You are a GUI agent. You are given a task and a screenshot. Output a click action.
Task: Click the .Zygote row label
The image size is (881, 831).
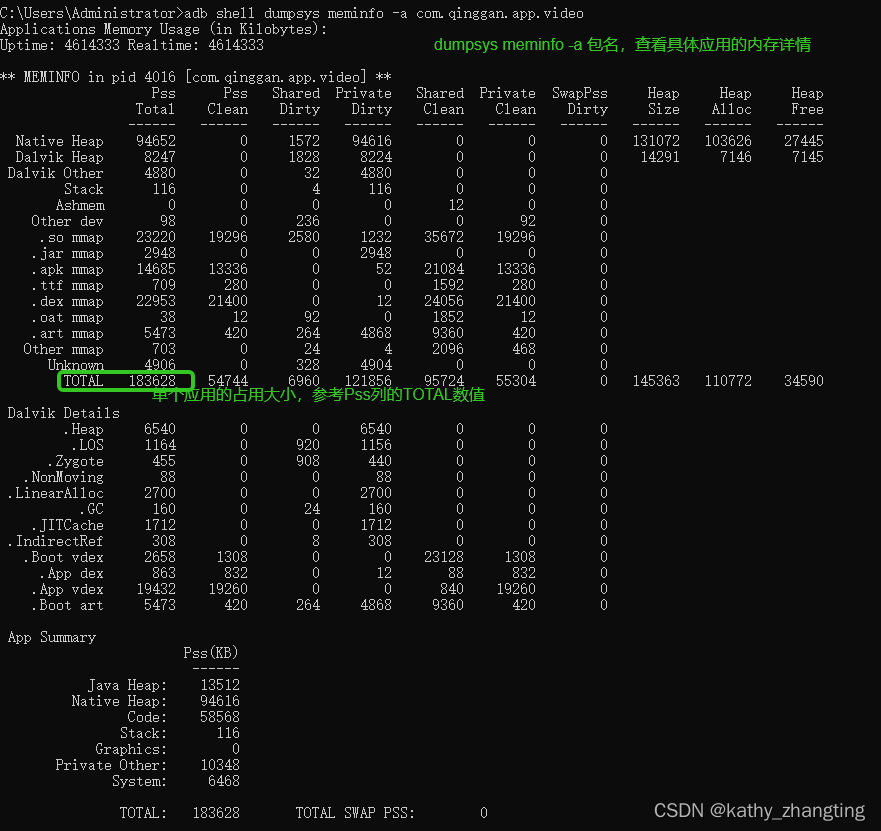click(x=76, y=462)
